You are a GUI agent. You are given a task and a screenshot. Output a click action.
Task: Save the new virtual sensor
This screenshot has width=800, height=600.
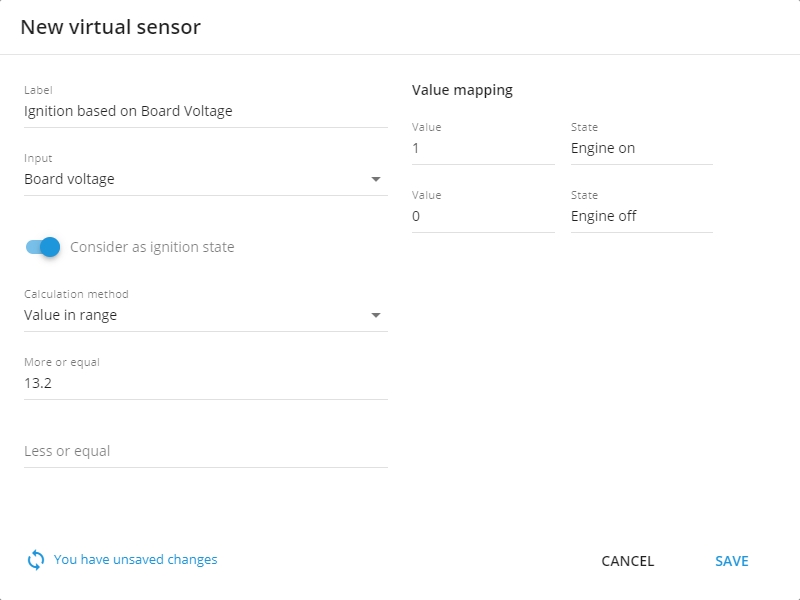coord(731,561)
